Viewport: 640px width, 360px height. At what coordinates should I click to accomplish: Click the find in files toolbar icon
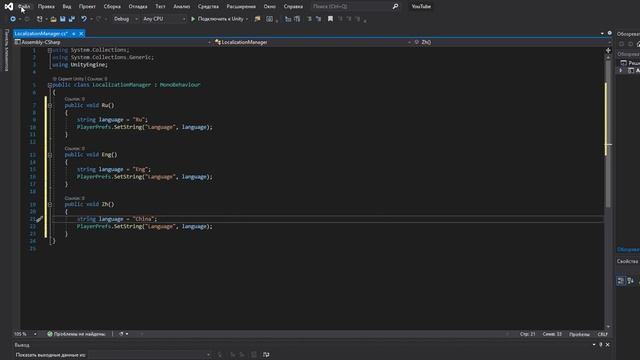(258, 19)
